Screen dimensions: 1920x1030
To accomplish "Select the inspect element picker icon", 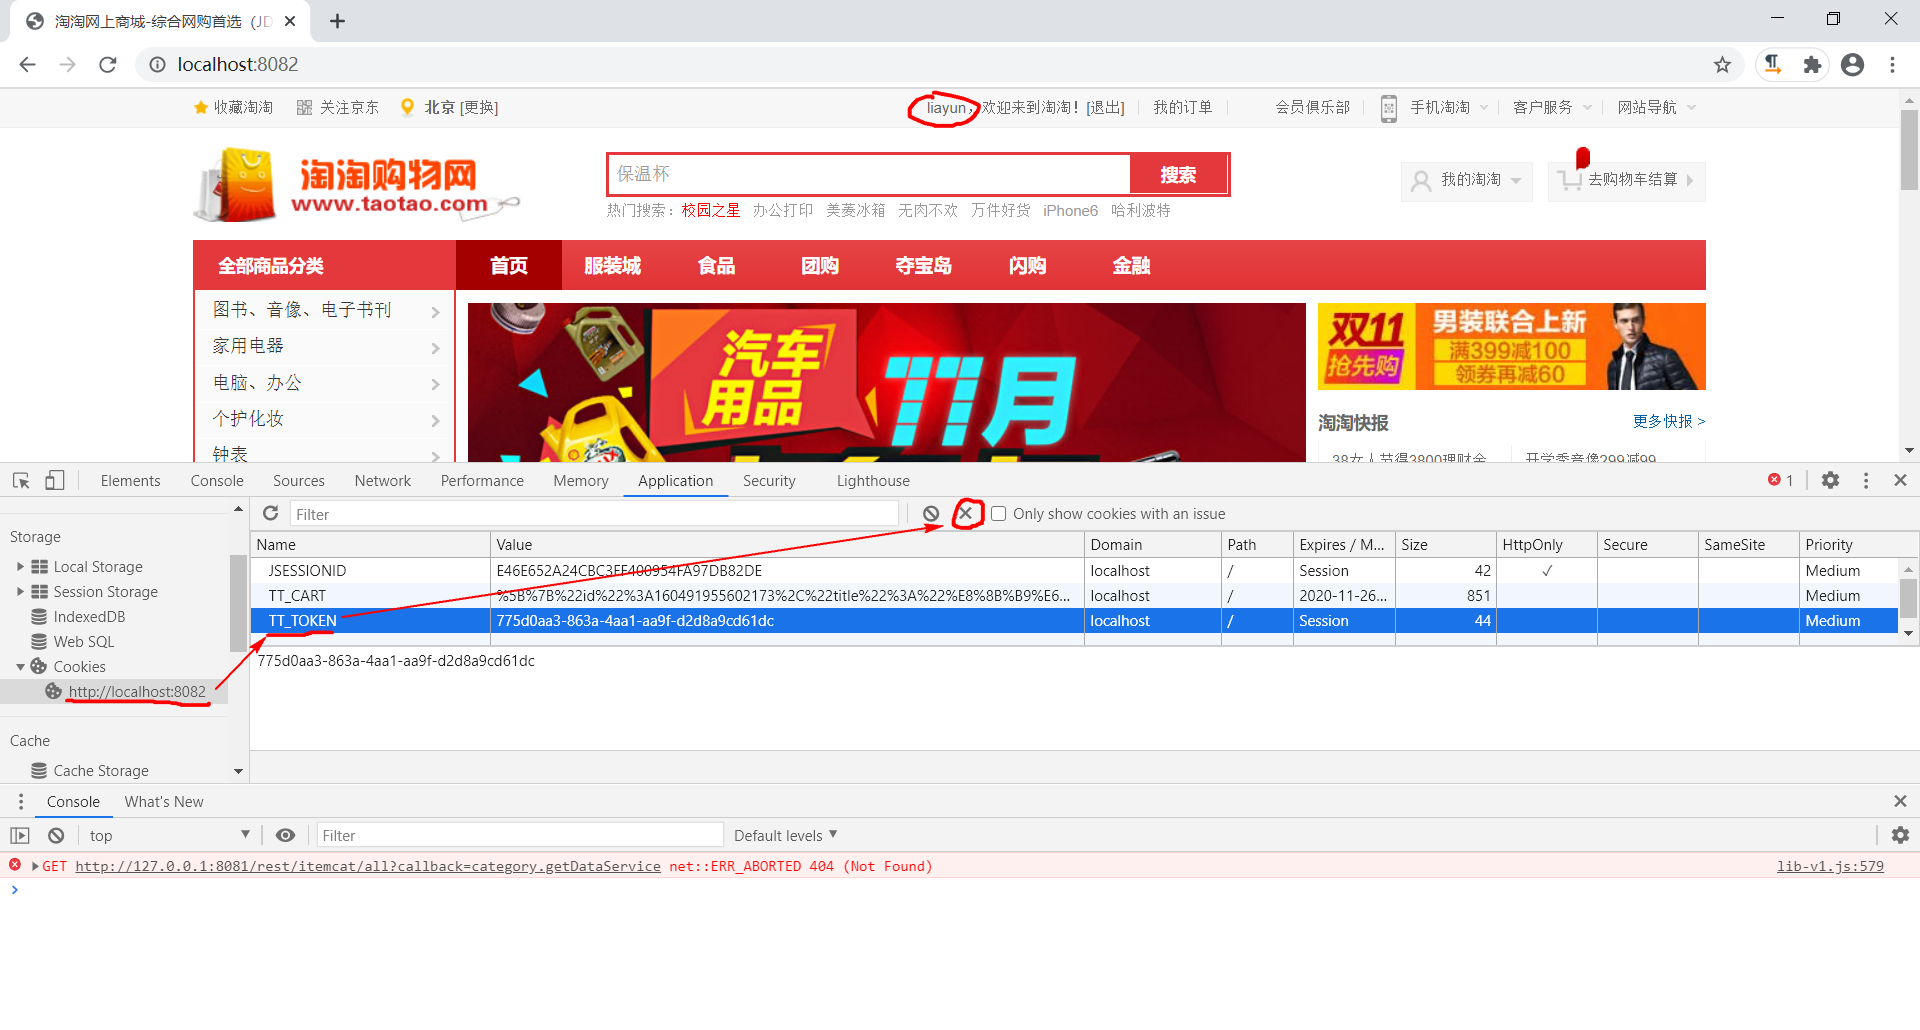I will click(x=20, y=481).
